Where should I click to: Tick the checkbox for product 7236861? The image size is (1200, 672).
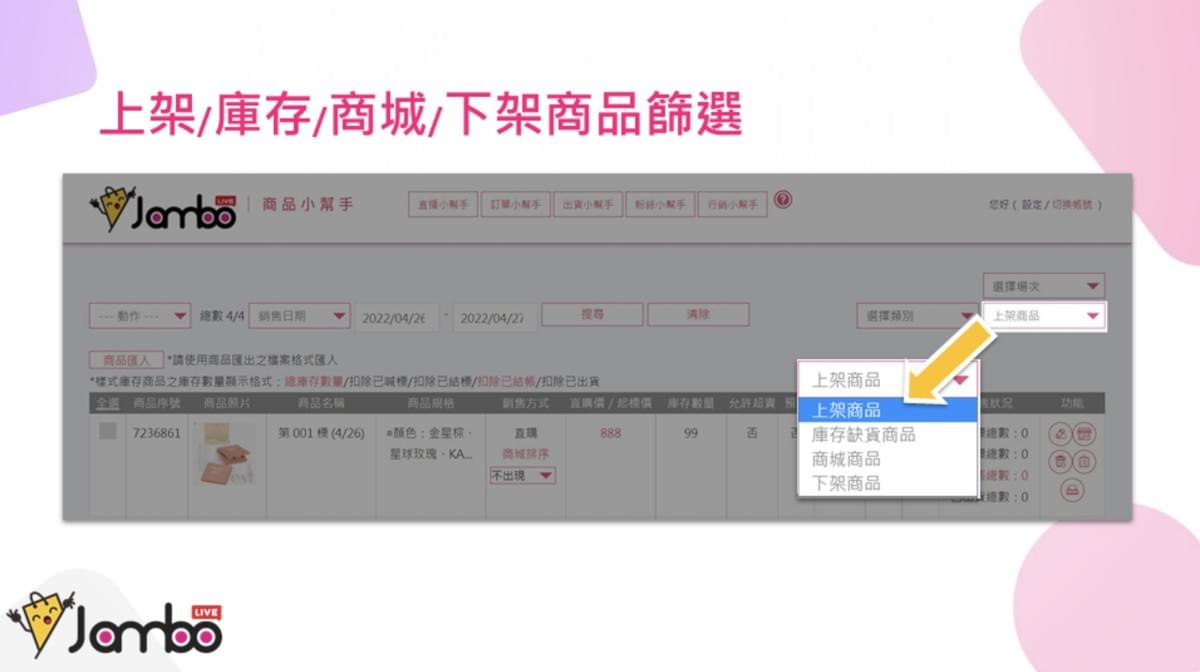pyautogui.click(x=108, y=432)
